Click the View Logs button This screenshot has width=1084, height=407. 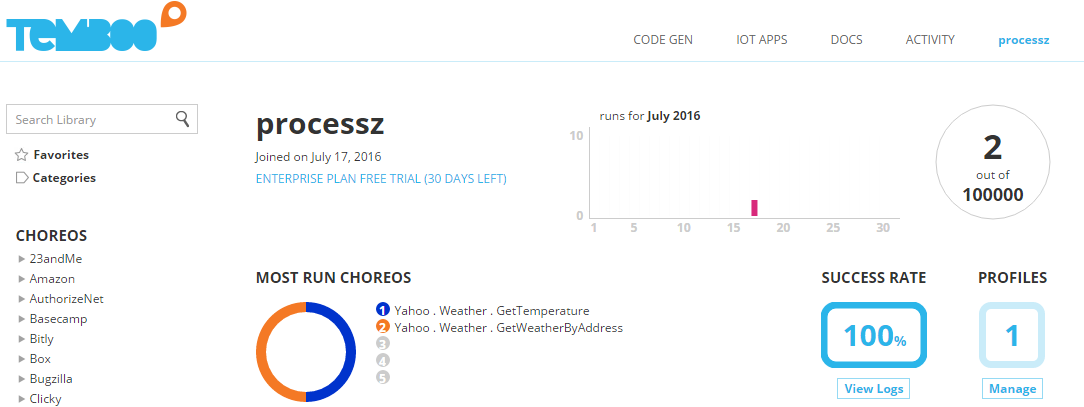tap(873, 389)
